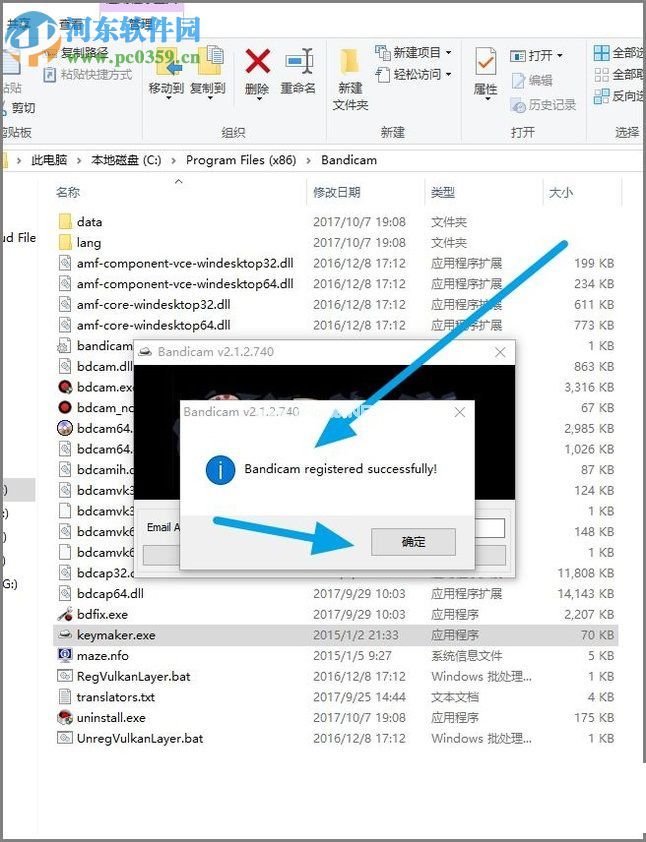Open 历史记录 in the ribbon

point(543,105)
